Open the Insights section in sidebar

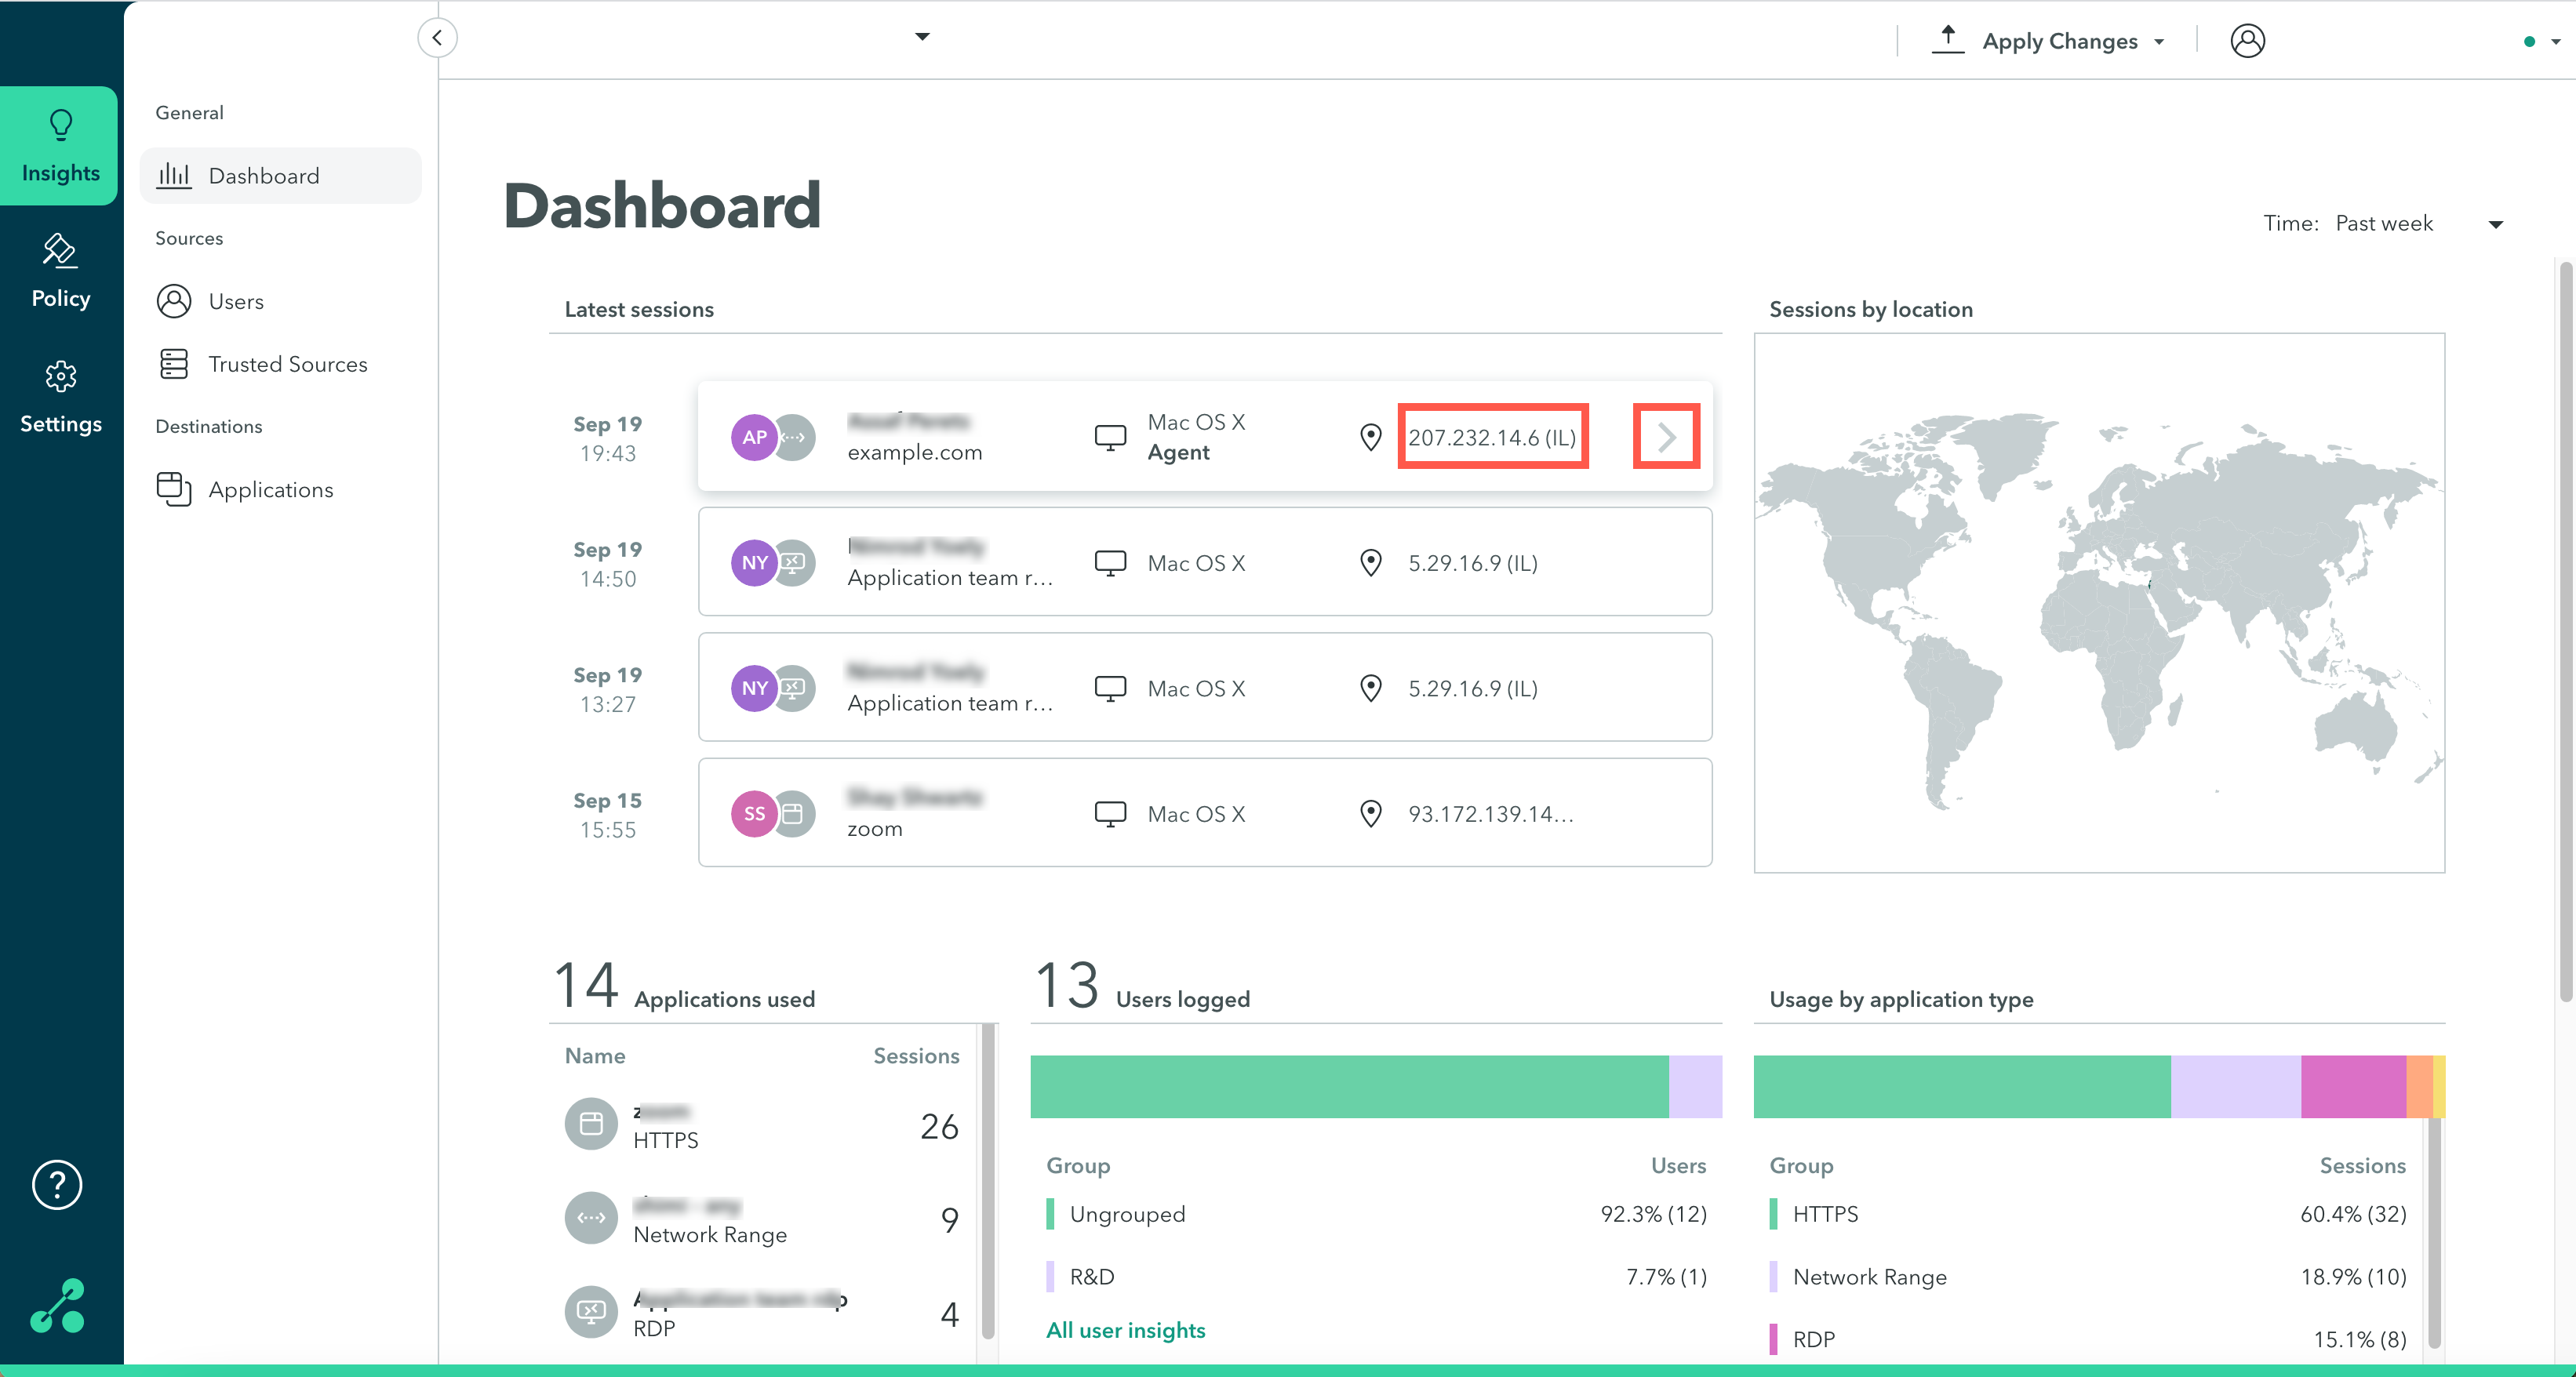click(60, 146)
